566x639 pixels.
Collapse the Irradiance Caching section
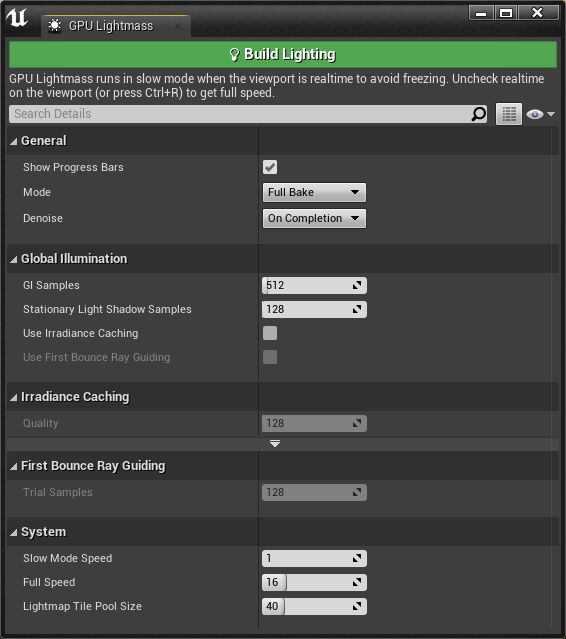coord(14,397)
